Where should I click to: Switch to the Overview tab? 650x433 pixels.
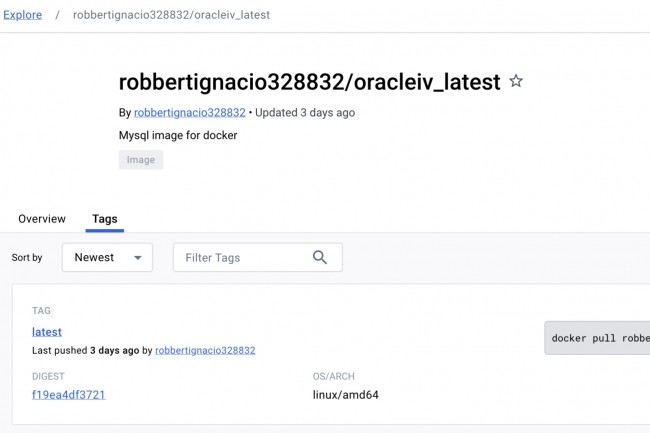click(42, 219)
